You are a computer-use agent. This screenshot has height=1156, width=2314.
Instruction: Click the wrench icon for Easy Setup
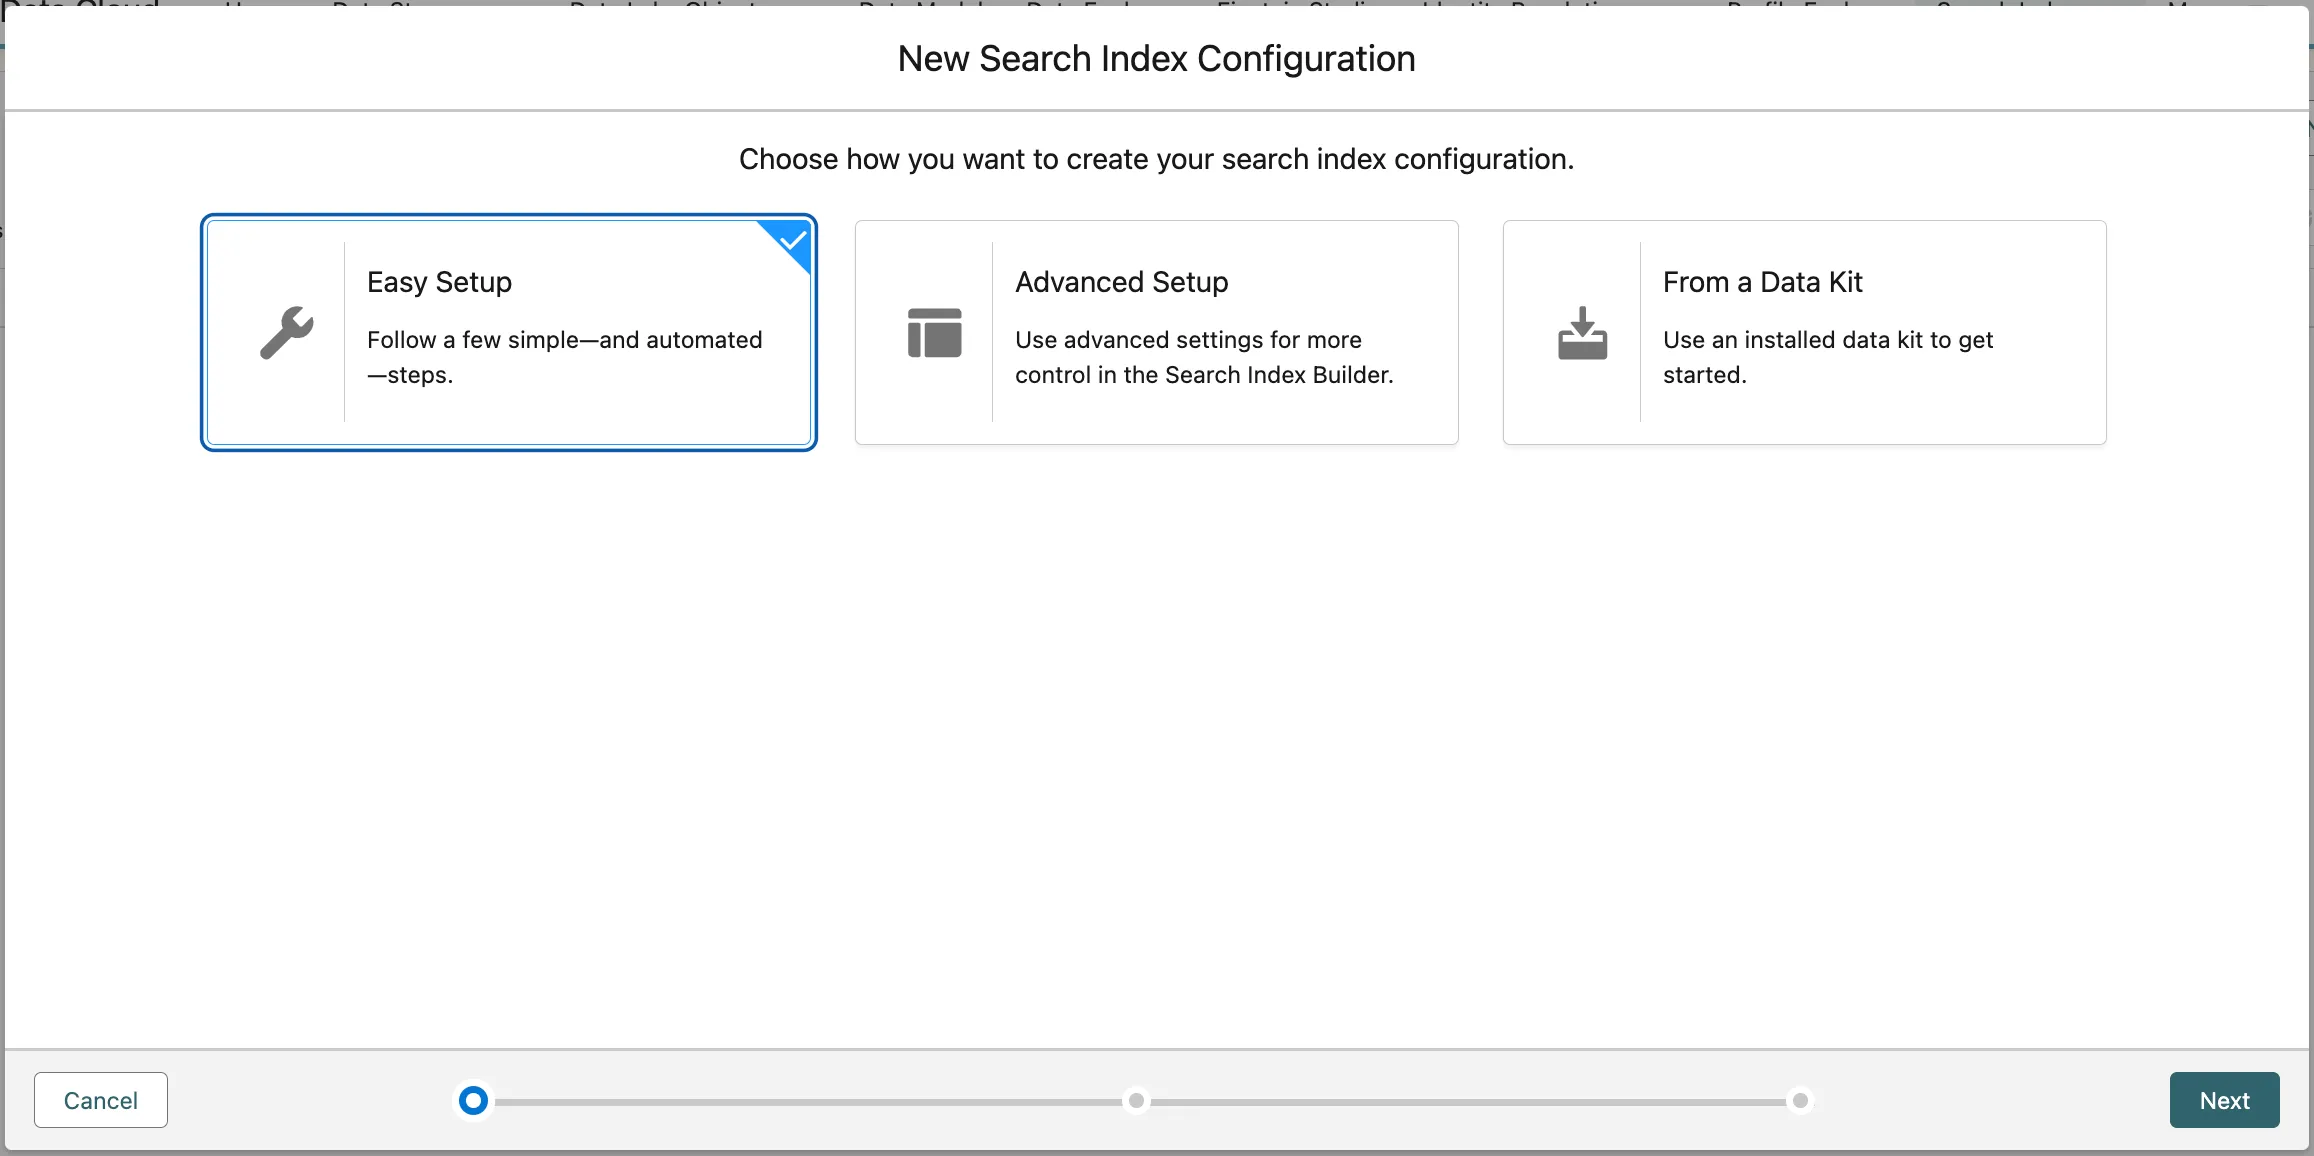(286, 332)
